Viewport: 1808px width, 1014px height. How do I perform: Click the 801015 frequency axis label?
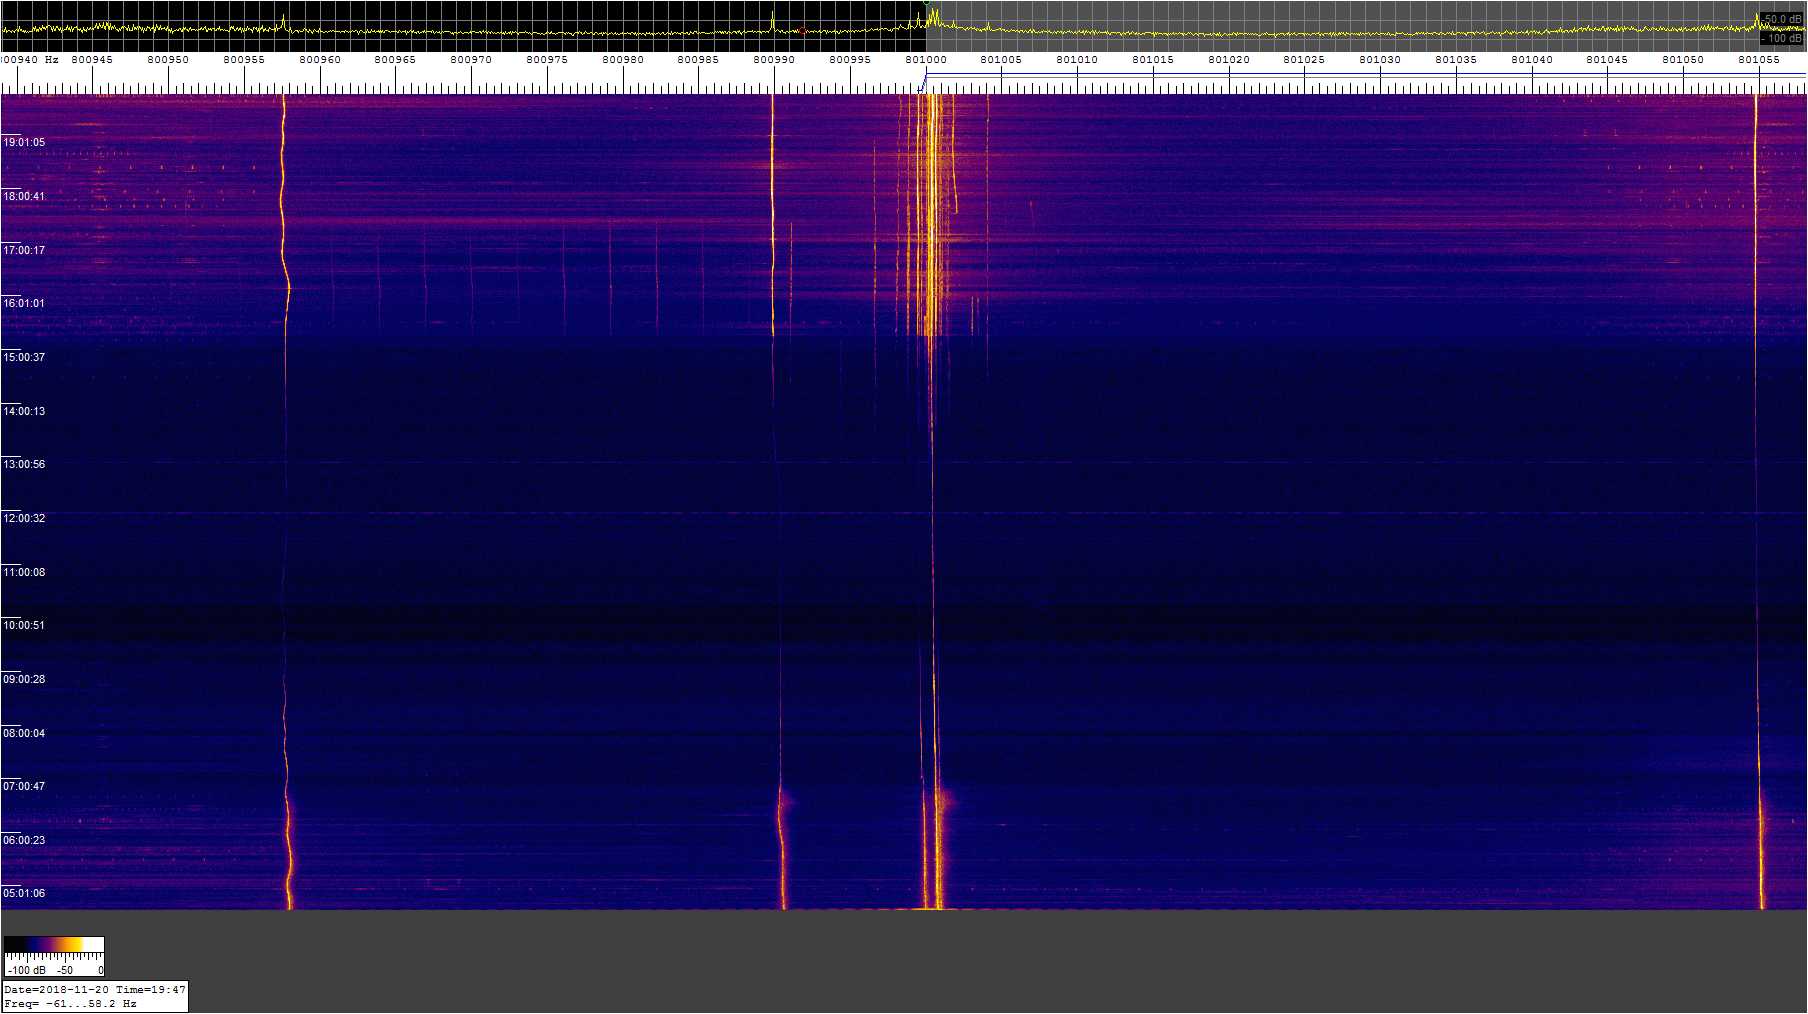pyautogui.click(x=1153, y=60)
